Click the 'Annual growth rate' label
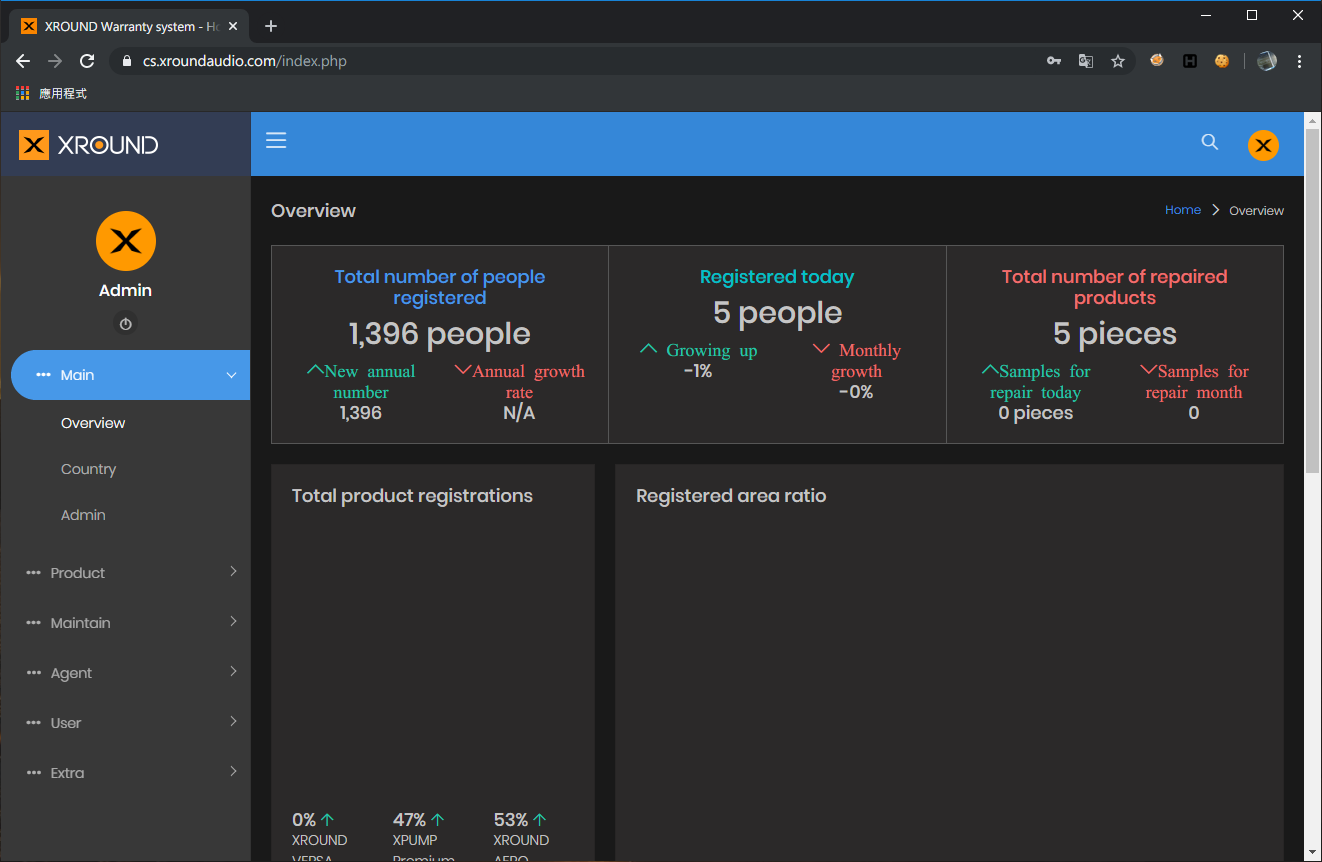1322x862 pixels. (520, 381)
